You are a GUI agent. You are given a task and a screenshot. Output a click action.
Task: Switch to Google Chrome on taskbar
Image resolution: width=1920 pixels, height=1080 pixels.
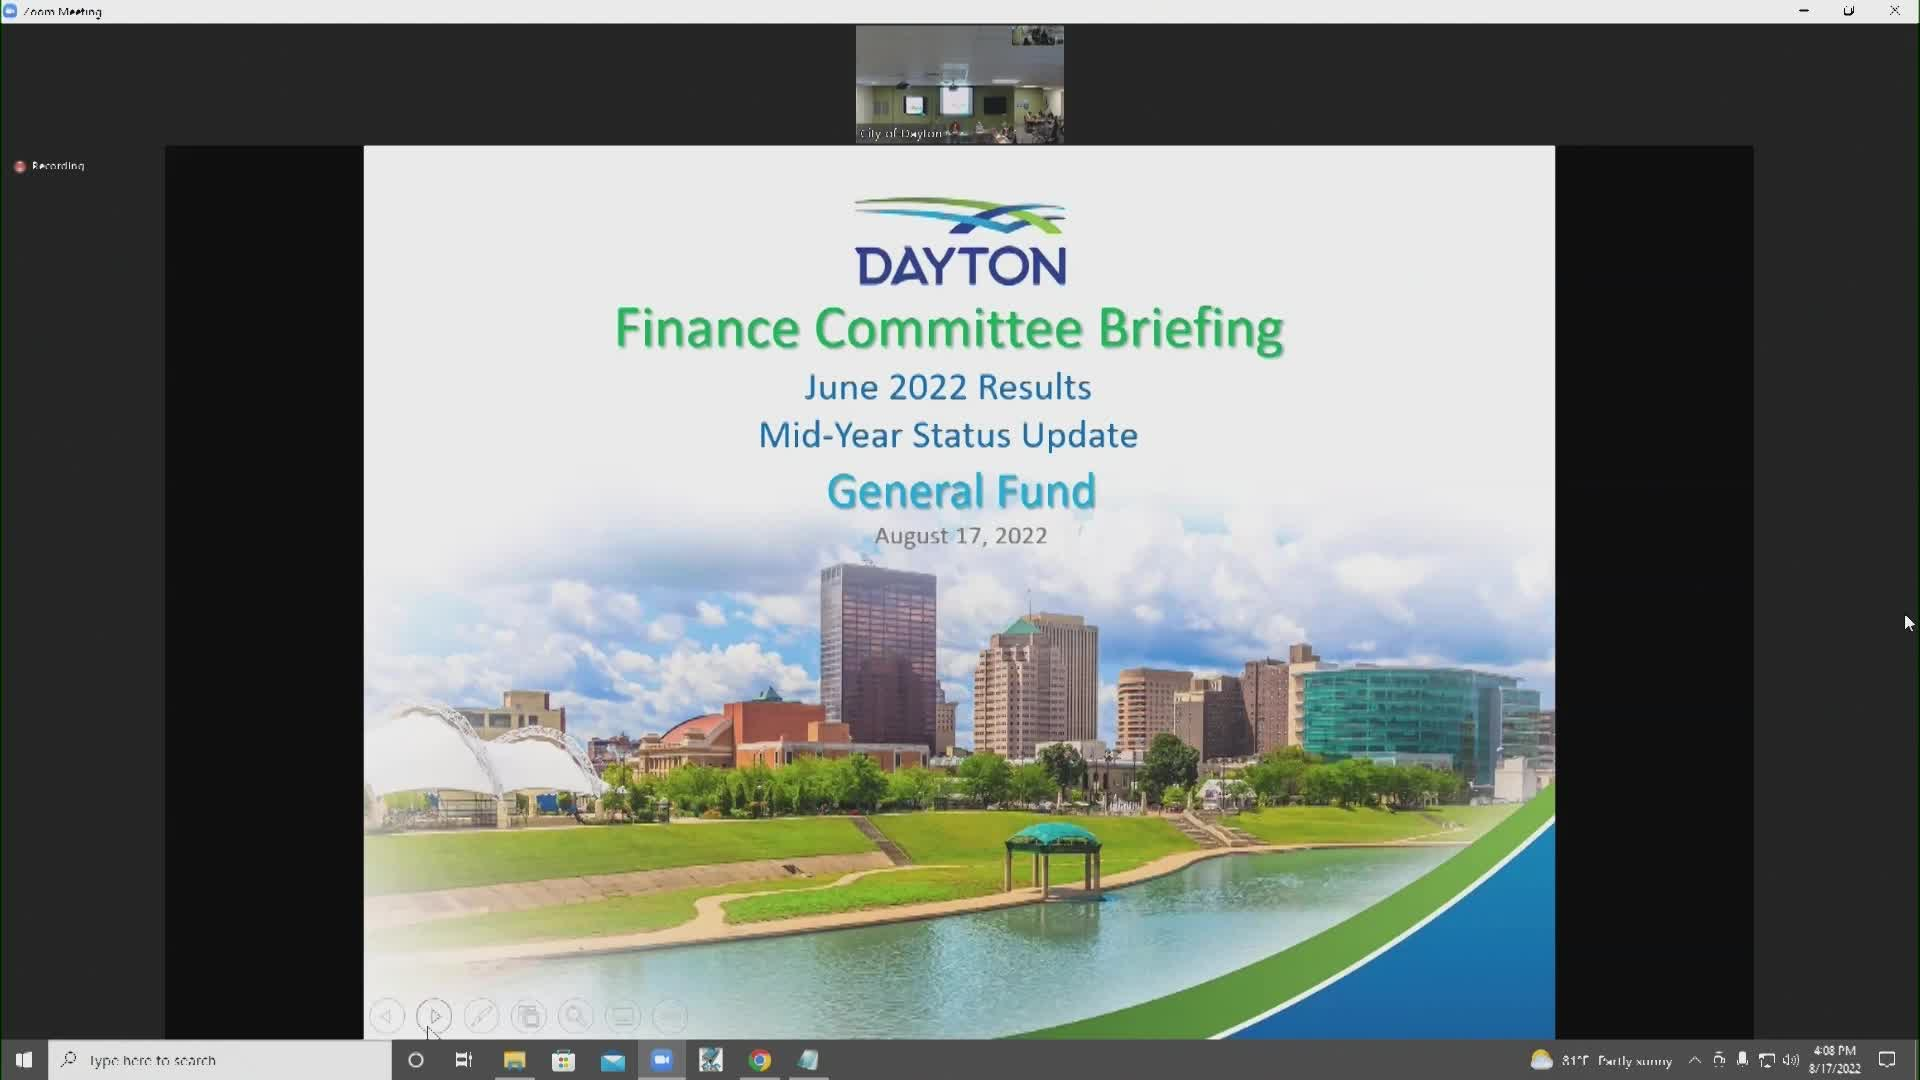tap(760, 1060)
